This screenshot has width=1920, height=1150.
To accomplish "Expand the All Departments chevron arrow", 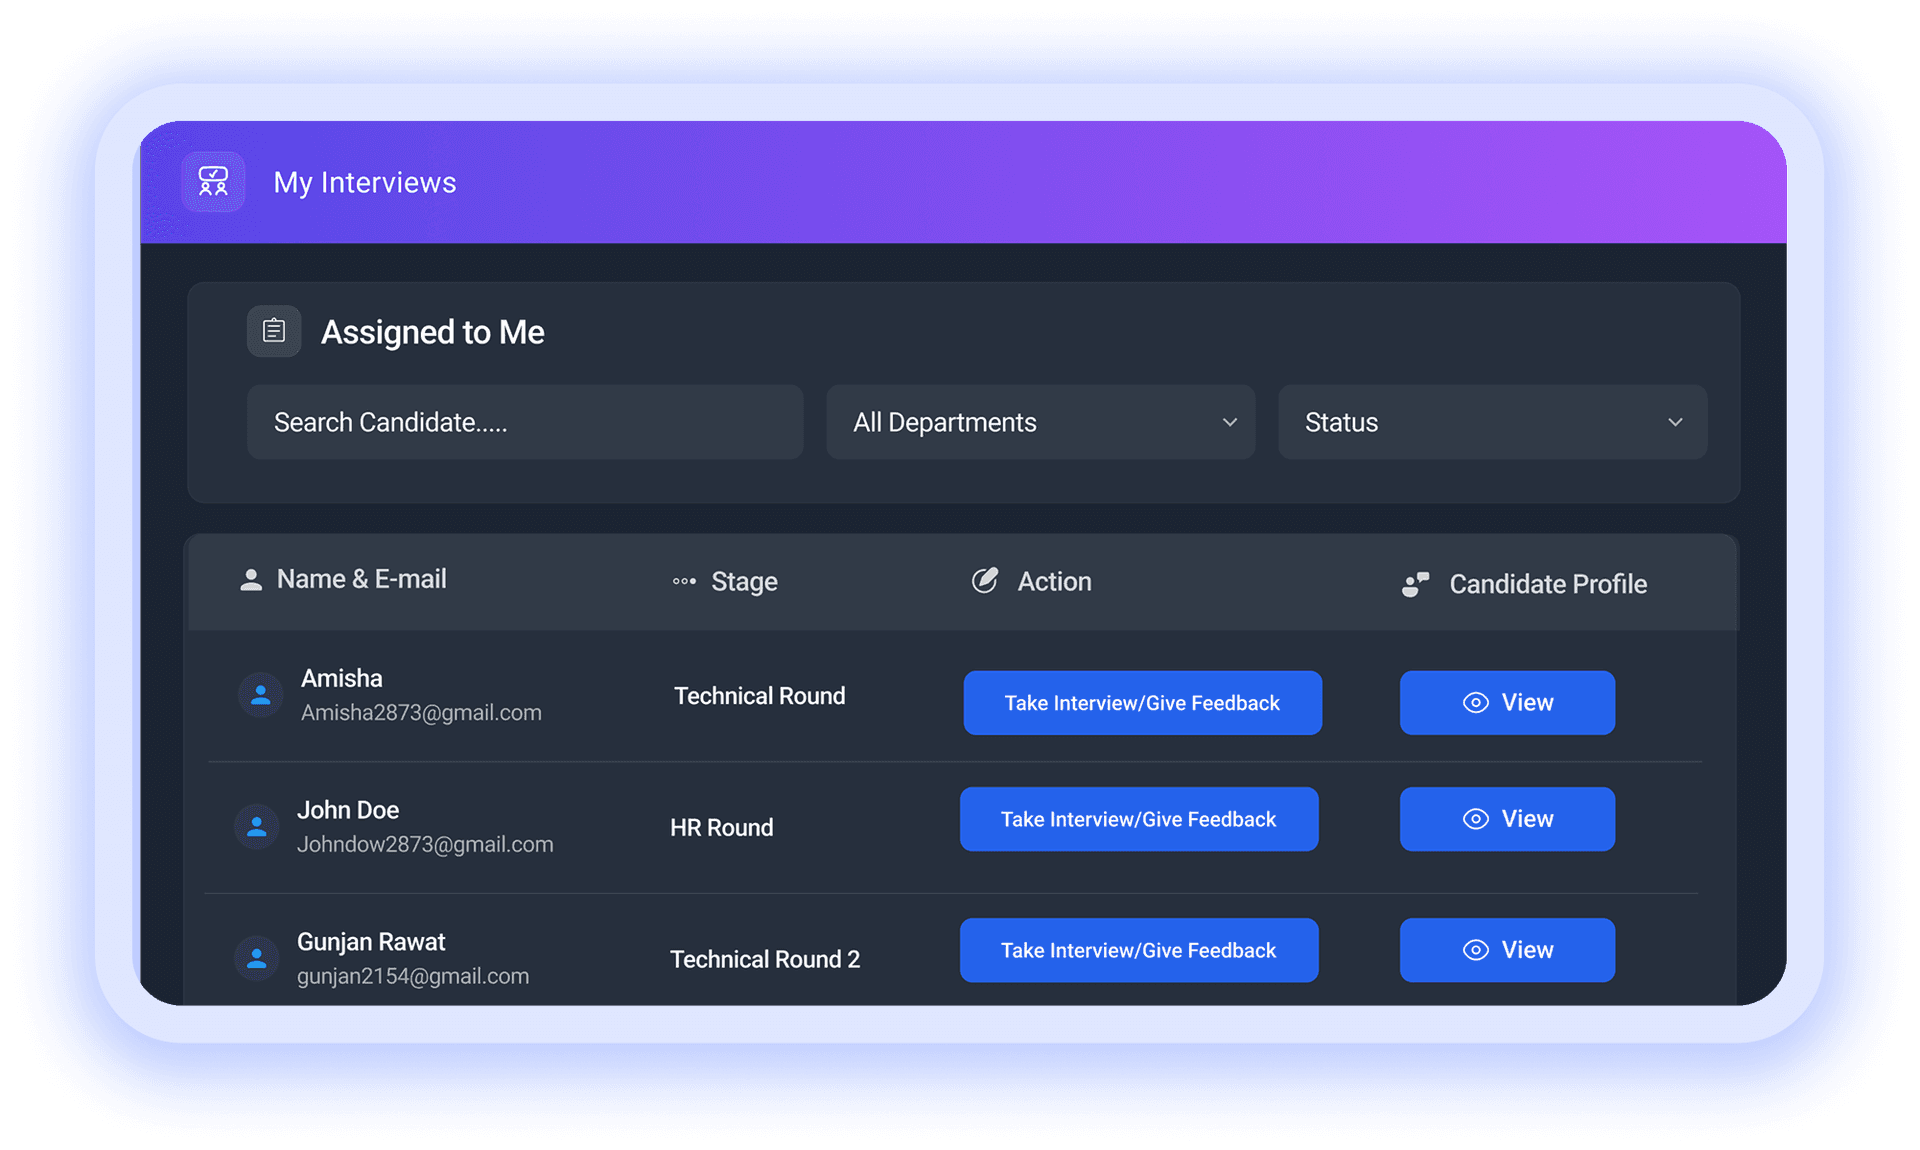I will tap(1229, 423).
